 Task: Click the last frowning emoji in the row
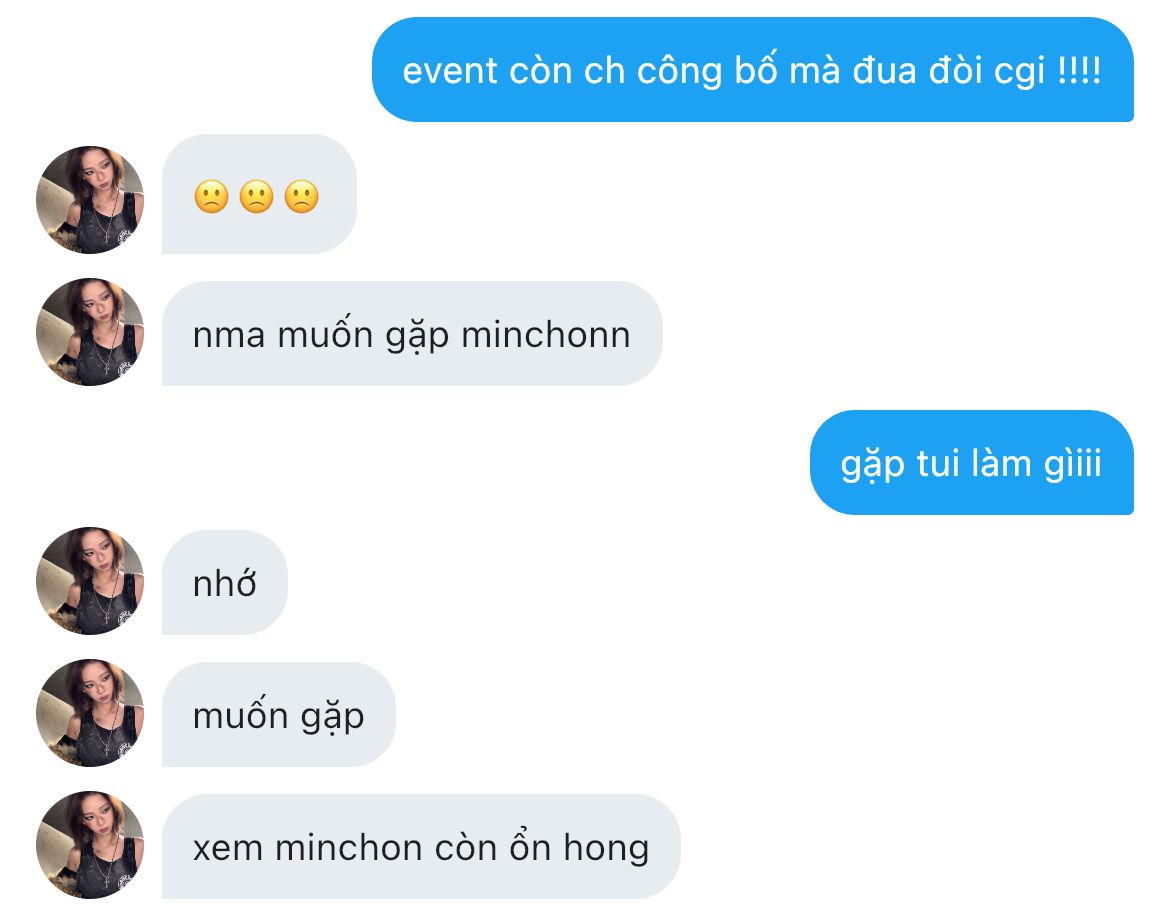click(302, 197)
